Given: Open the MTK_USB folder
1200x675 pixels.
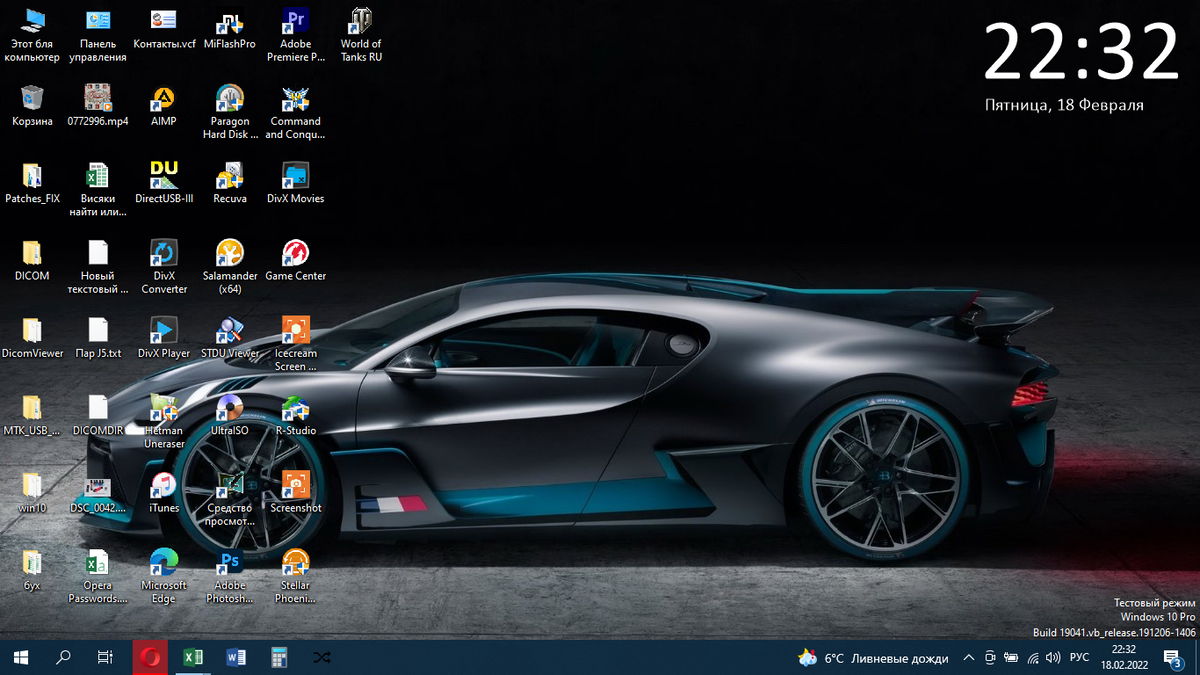Looking at the screenshot, I should click(x=32, y=414).
